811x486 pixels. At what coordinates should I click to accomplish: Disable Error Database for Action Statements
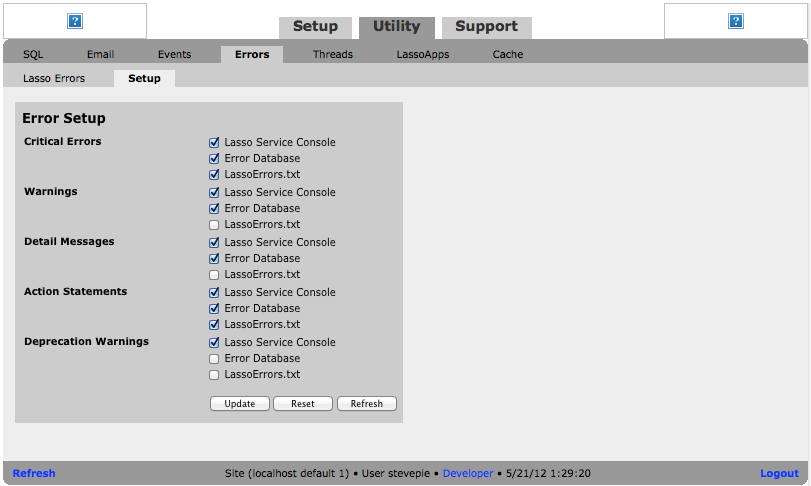pyautogui.click(x=214, y=309)
